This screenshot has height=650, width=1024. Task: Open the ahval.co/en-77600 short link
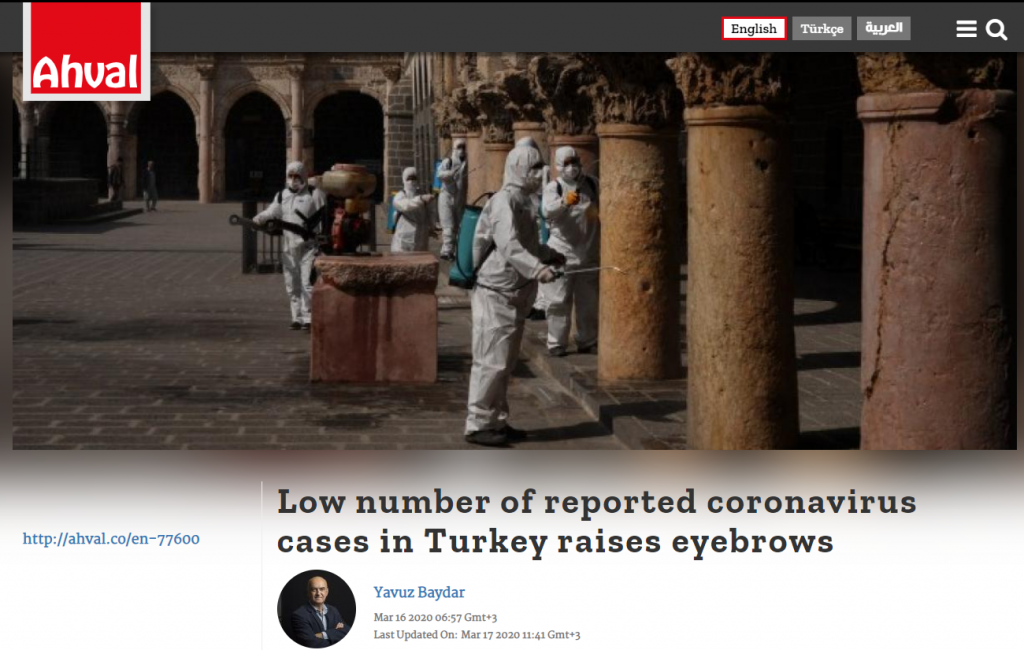tap(111, 539)
